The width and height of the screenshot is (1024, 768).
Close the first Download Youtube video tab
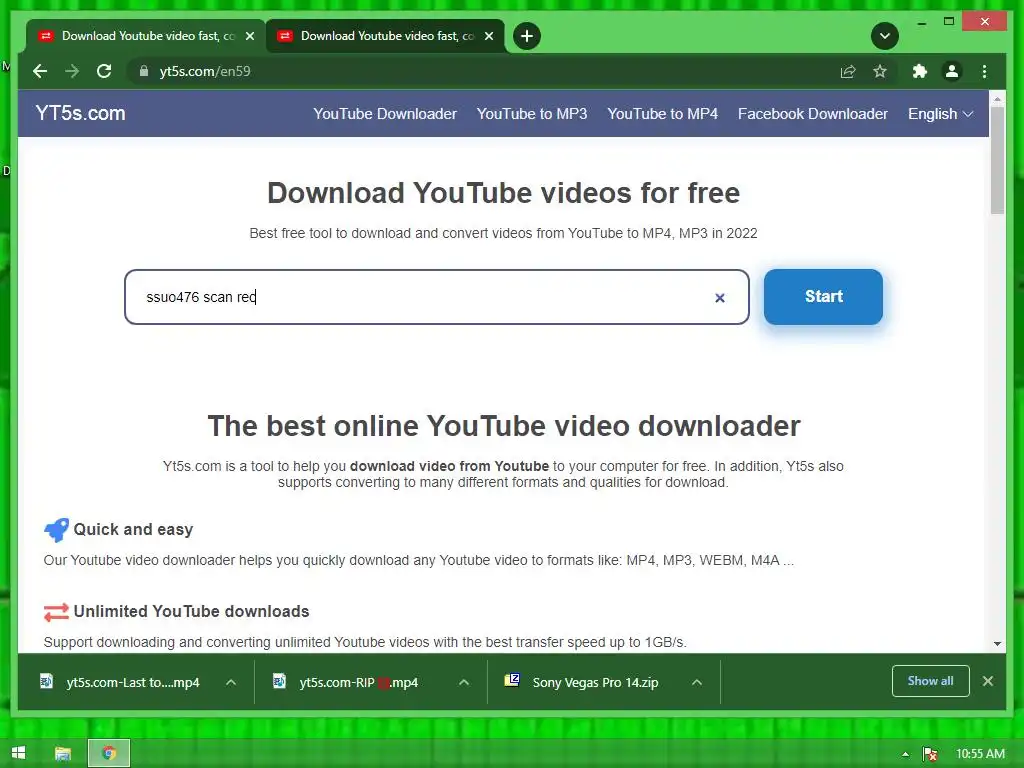pyautogui.click(x=250, y=36)
